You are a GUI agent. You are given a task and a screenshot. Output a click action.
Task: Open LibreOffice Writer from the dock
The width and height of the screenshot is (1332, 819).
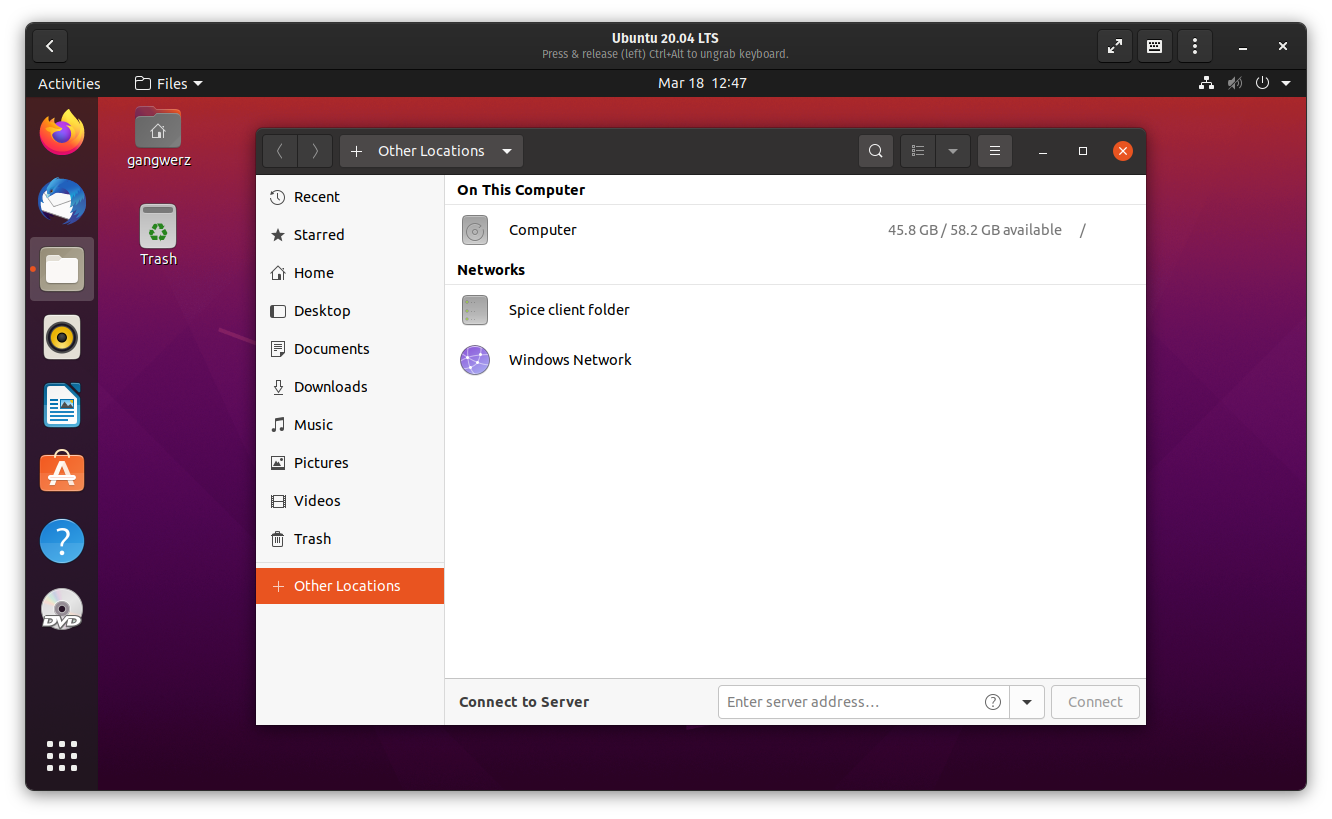pyautogui.click(x=62, y=405)
